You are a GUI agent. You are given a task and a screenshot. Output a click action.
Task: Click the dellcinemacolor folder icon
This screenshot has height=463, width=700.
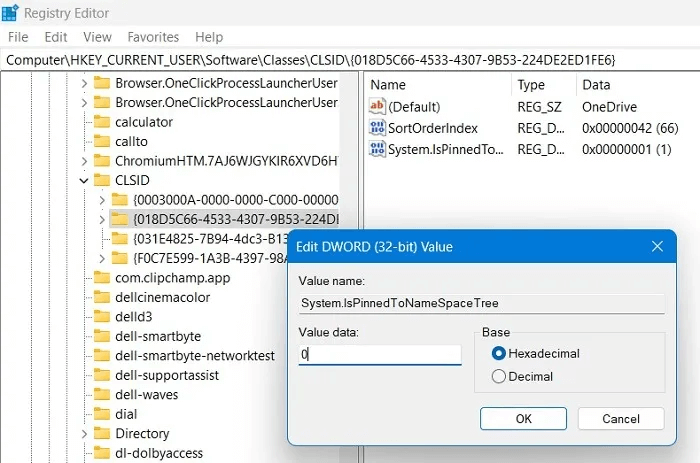click(x=102, y=297)
